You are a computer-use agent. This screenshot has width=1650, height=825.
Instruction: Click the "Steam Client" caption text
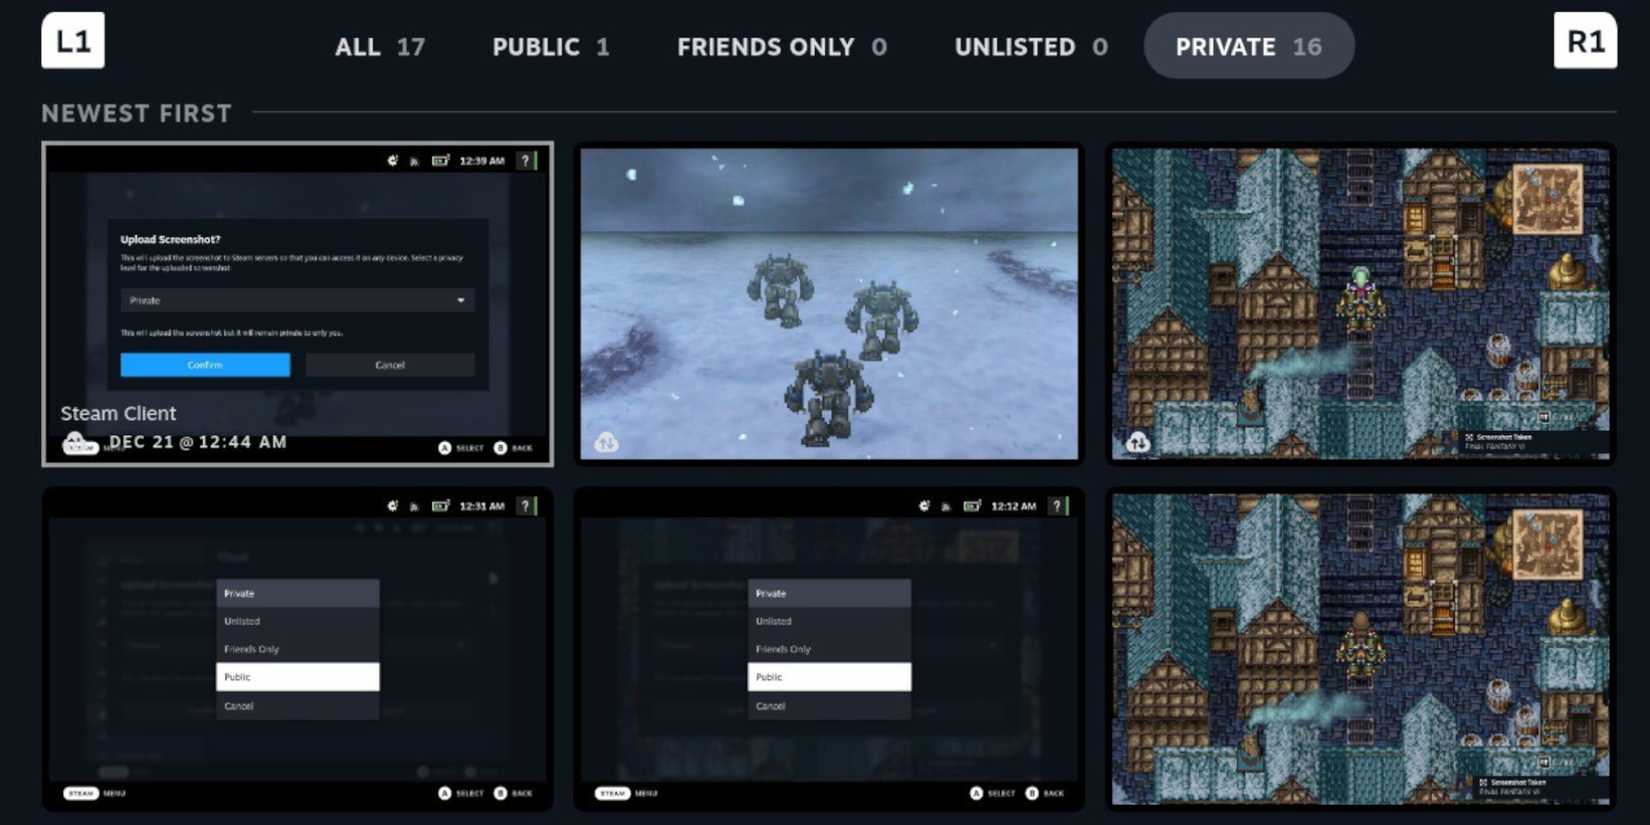[x=118, y=413]
